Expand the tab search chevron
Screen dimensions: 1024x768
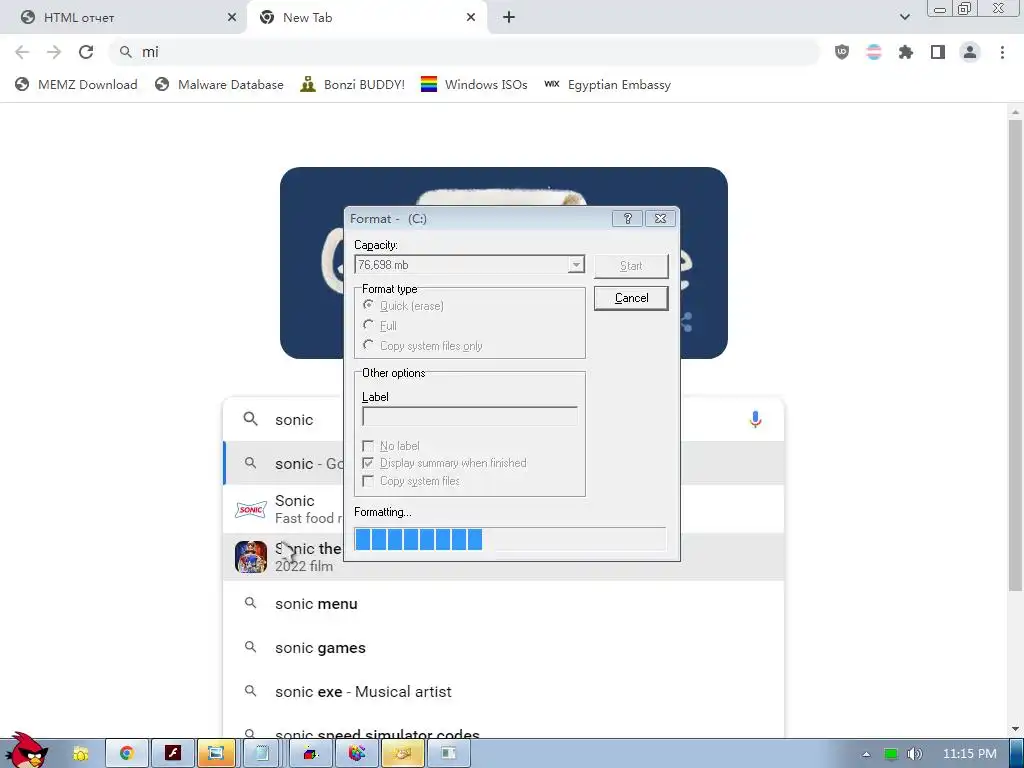904,17
